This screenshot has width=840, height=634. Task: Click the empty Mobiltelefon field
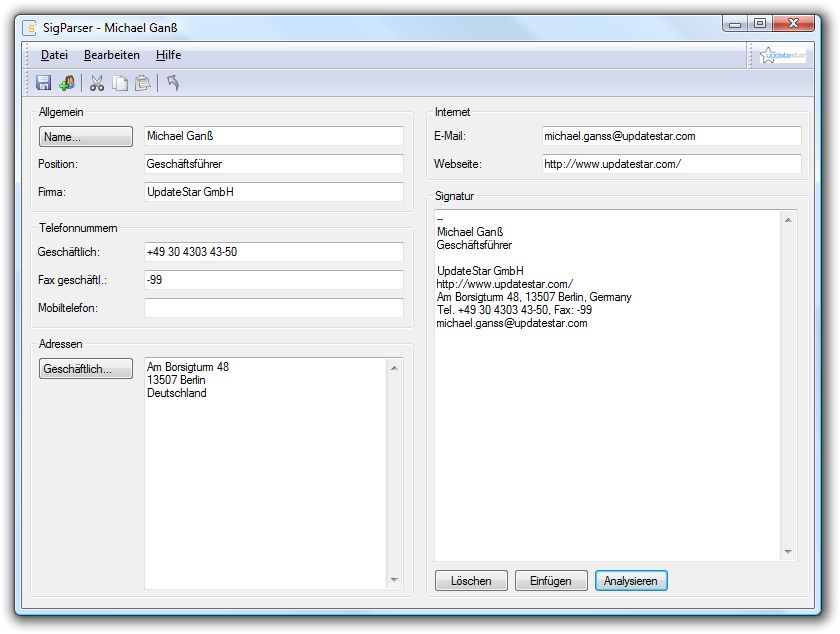(274, 308)
